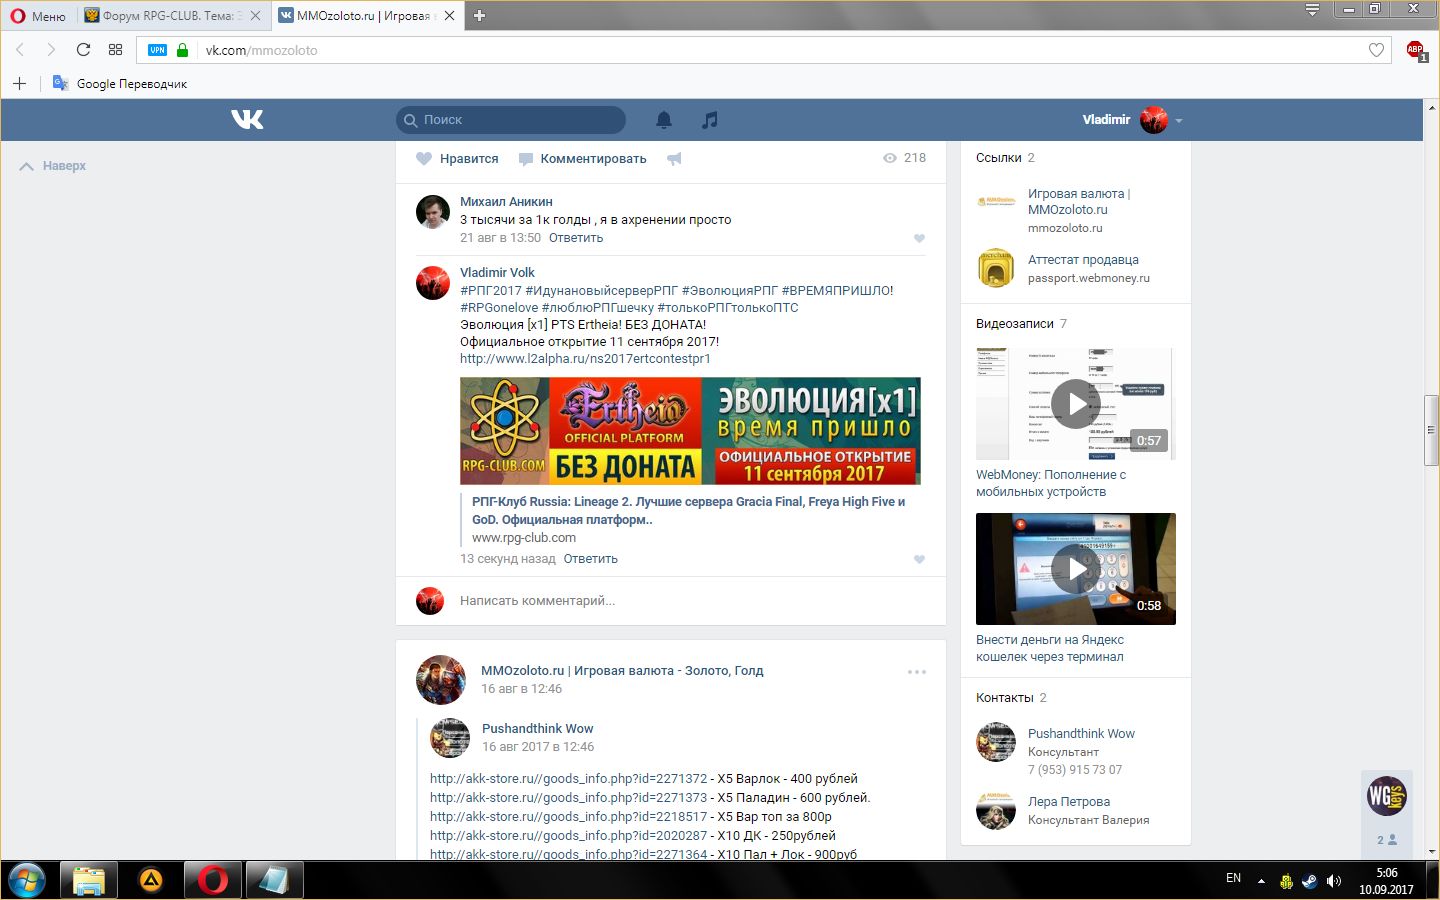This screenshot has height=900, width=1440.
Task: Open the tab list menu icon
Action: (x=1312, y=10)
